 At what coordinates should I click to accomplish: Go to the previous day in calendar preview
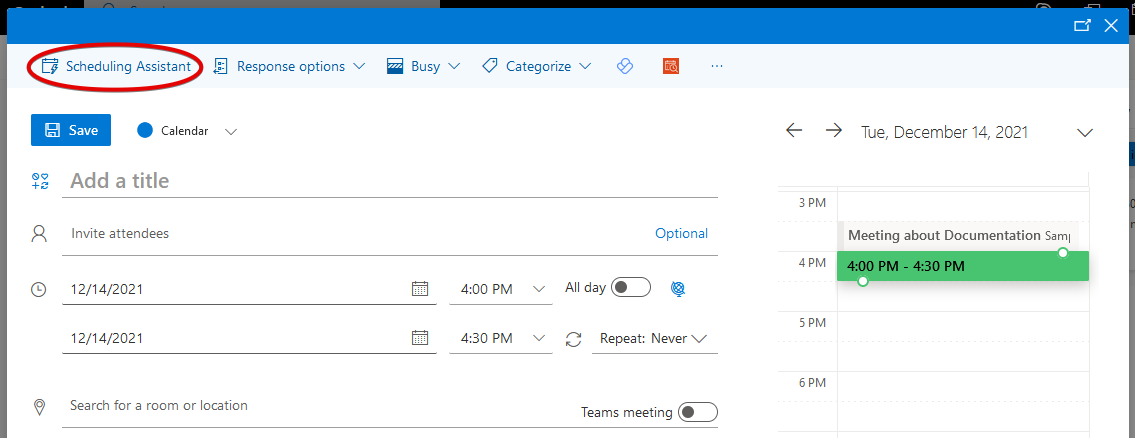click(x=794, y=131)
